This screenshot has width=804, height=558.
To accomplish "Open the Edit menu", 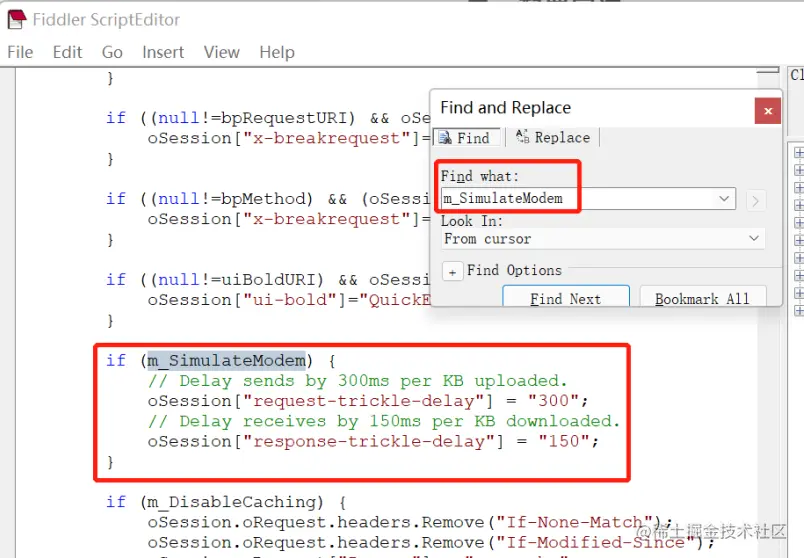I will [67, 52].
